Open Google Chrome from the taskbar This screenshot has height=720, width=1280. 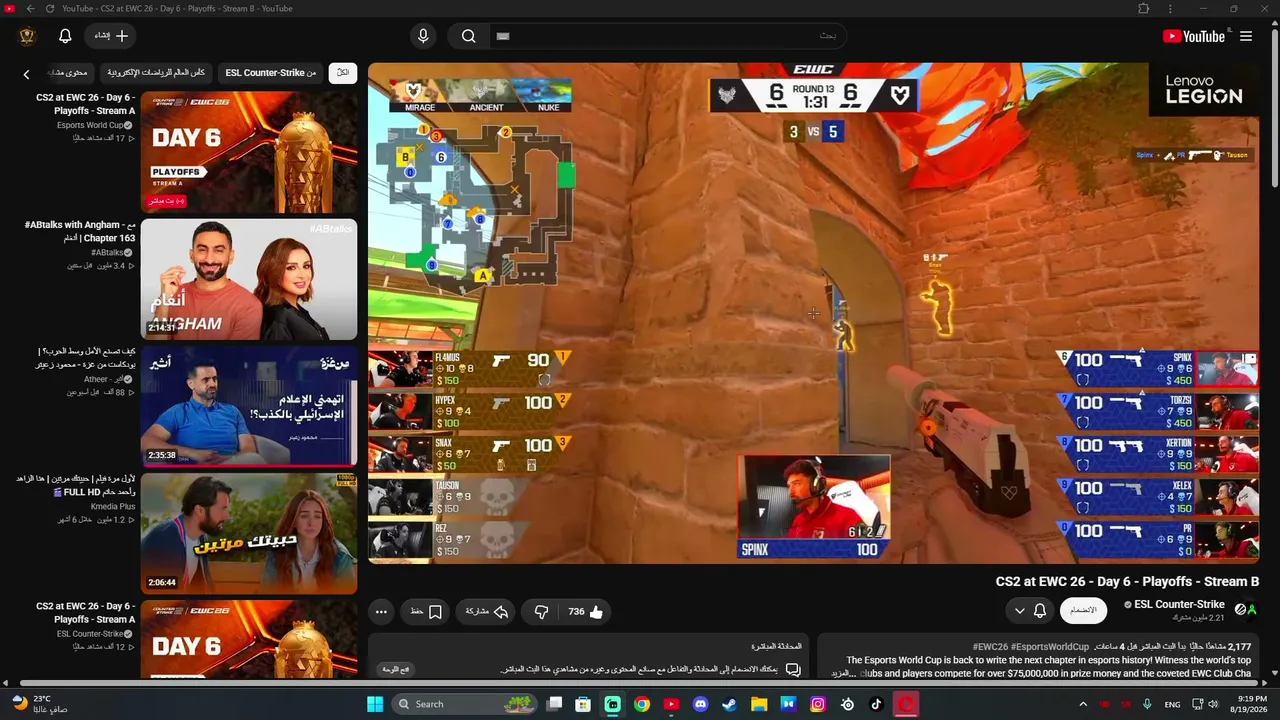(642, 704)
